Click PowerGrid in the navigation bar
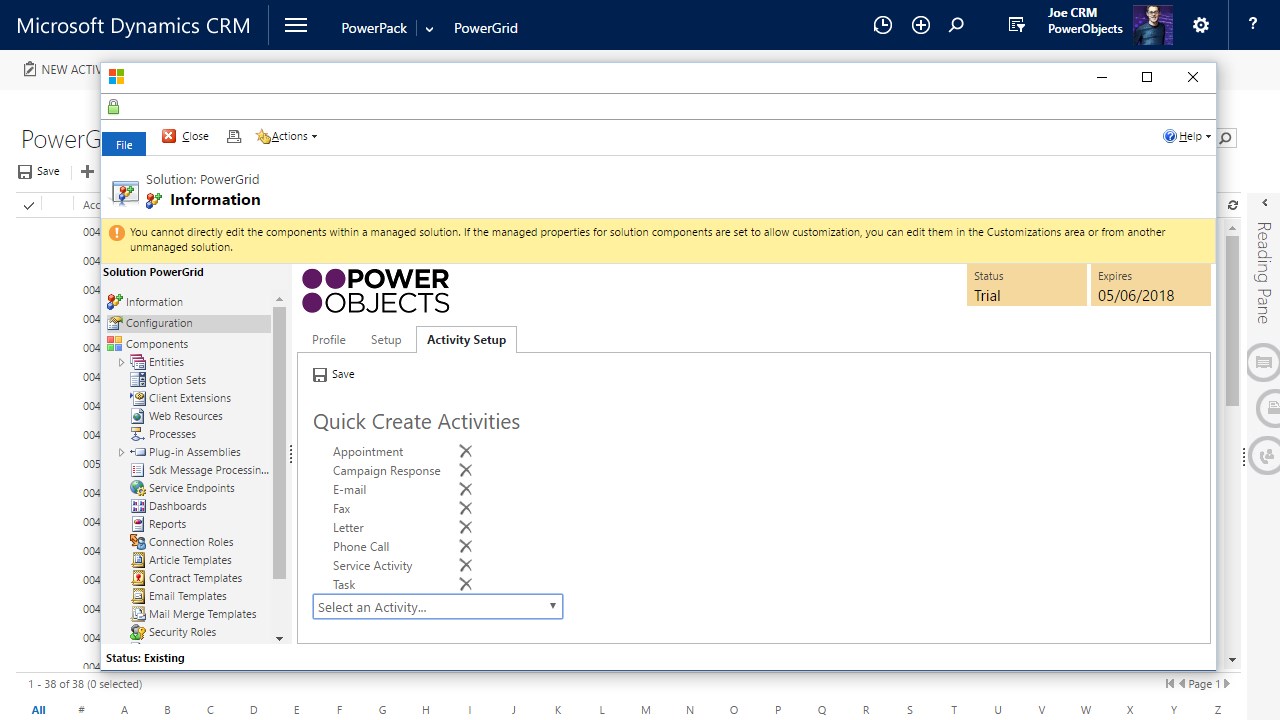The height and width of the screenshot is (720, 1280). point(486,28)
